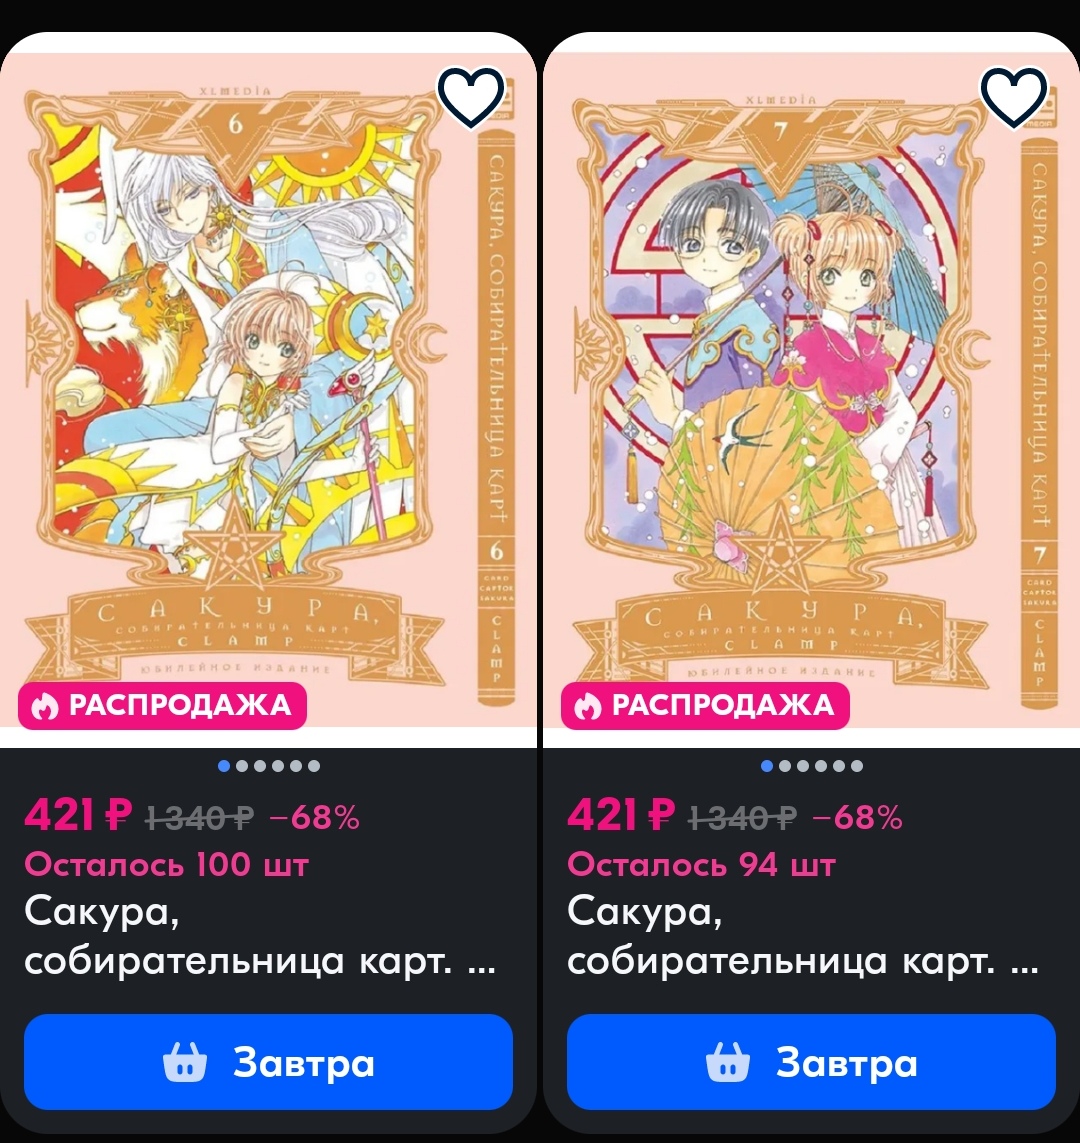Click basket icon in left Завтра button

(x=184, y=1061)
